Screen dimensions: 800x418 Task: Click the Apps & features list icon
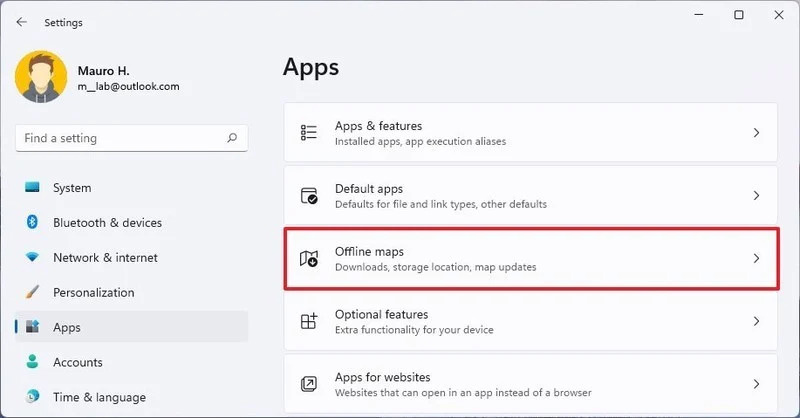click(309, 133)
